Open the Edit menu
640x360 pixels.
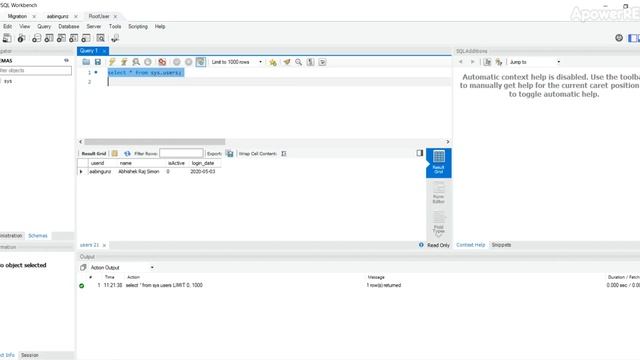7,27
